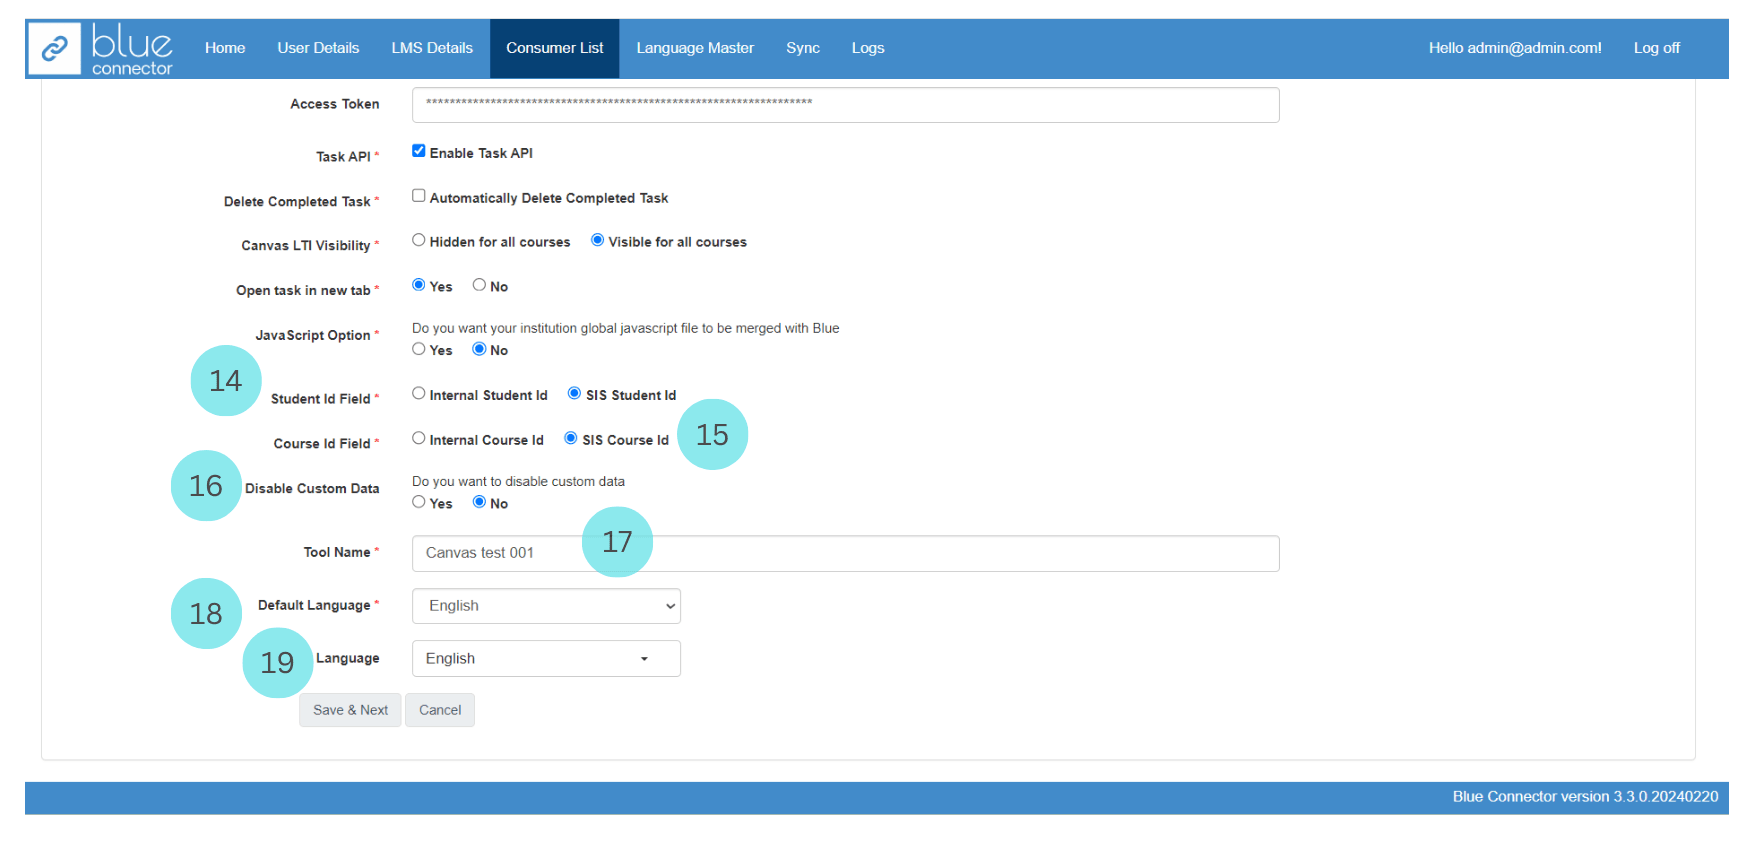Open LMS Details page

(432, 48)
